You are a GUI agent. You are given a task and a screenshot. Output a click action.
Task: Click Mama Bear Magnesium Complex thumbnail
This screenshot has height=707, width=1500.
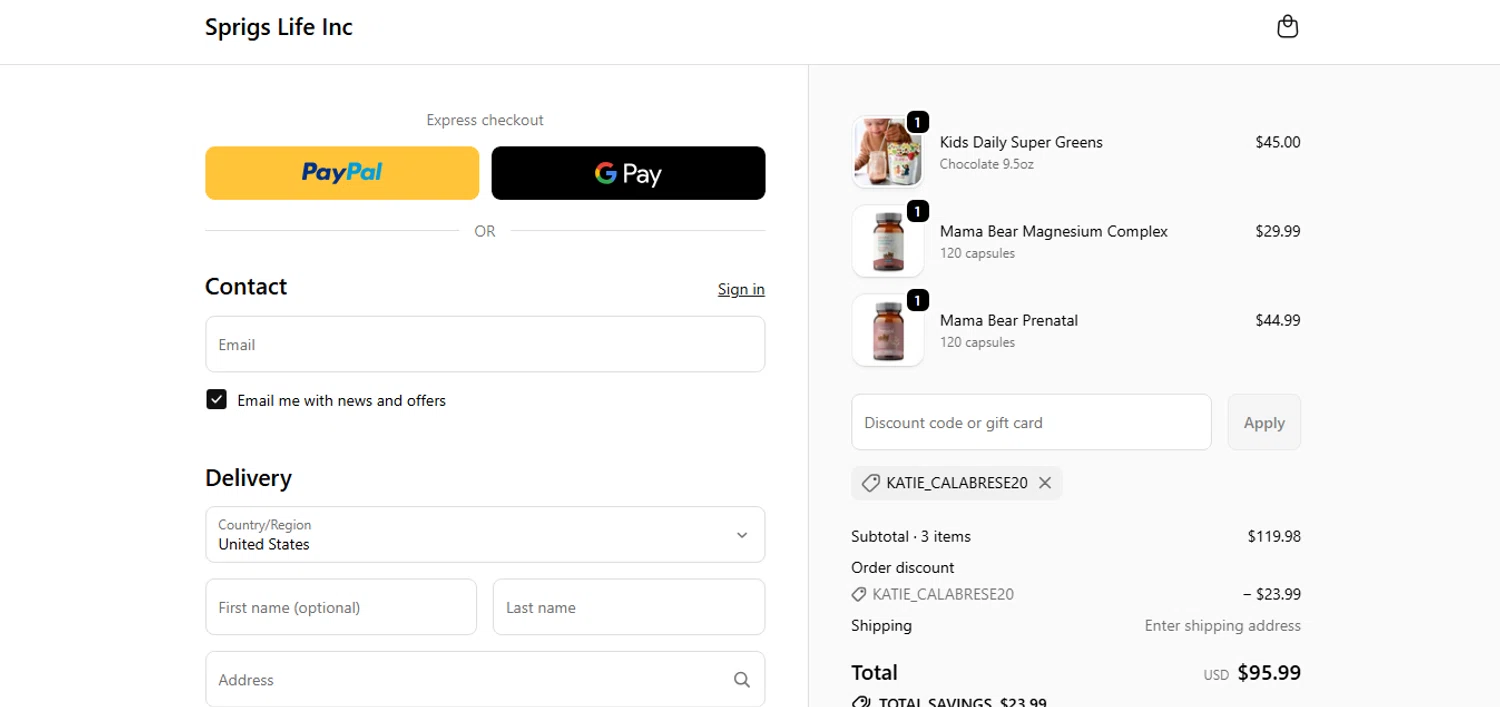888,241
